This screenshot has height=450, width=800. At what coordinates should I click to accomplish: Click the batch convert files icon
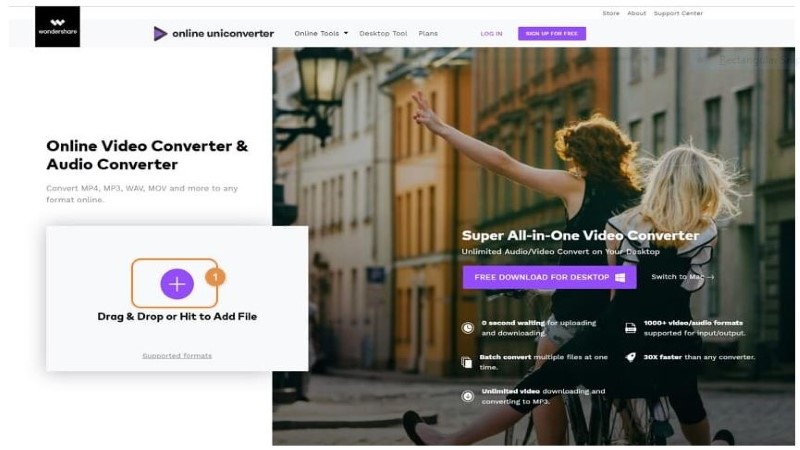click(x=466, y=362)
